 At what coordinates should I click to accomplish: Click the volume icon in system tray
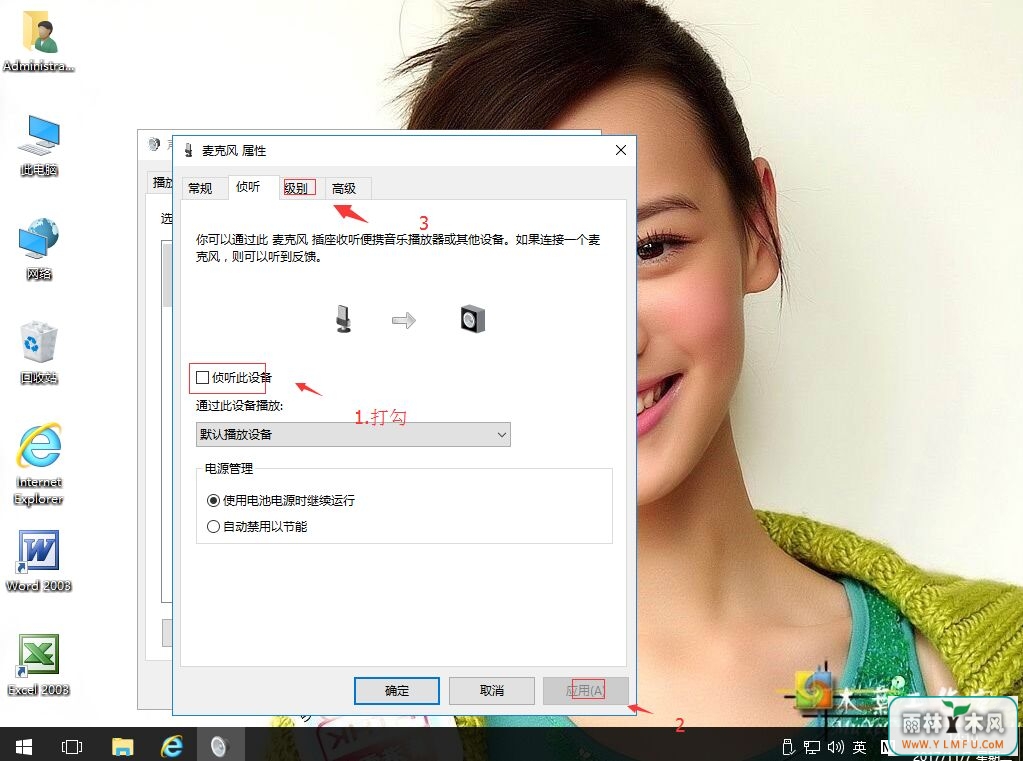point(835,747)
